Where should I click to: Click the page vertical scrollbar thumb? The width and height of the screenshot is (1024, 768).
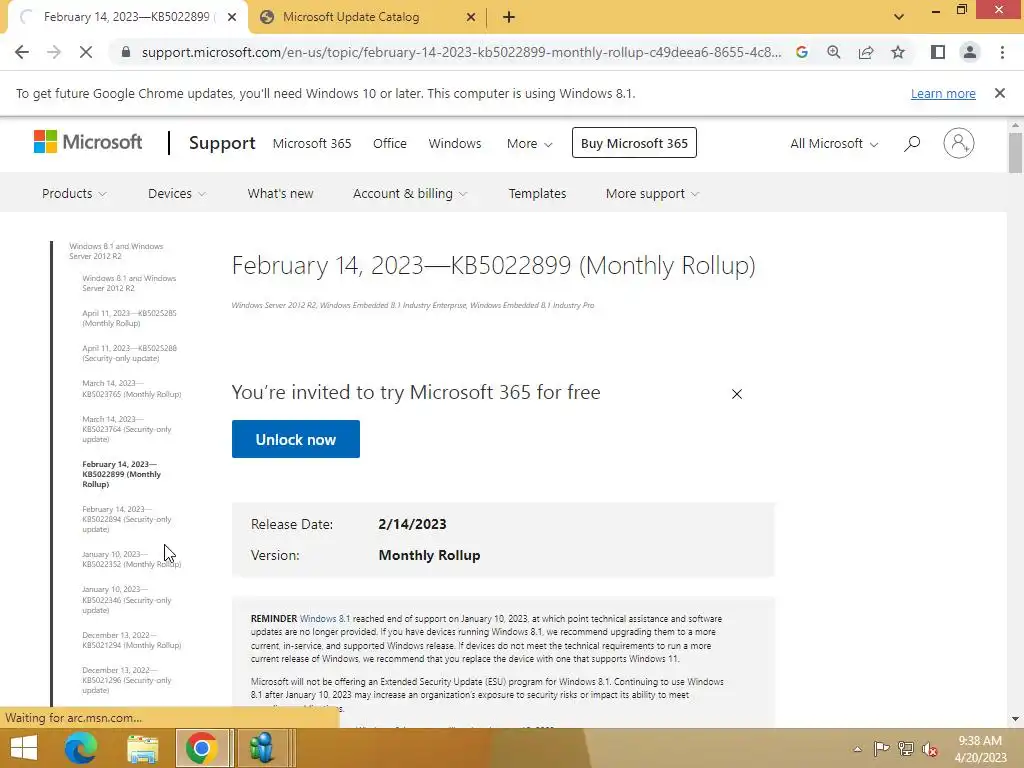pyautogui.click(x=1015, y=153)
